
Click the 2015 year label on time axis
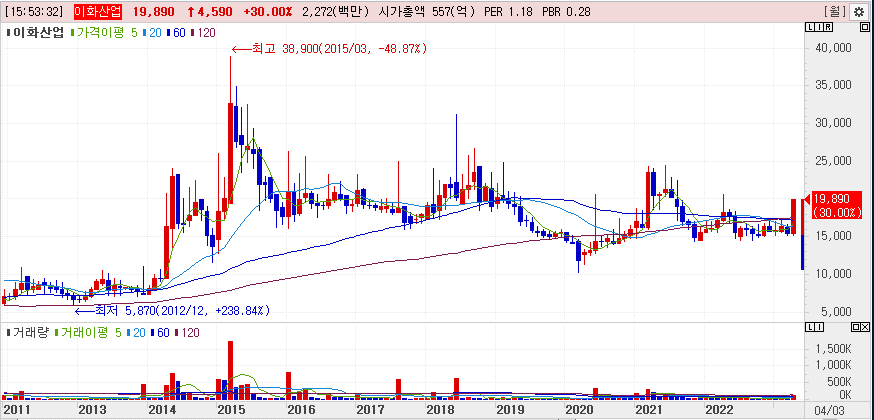(x=231, y=409)
